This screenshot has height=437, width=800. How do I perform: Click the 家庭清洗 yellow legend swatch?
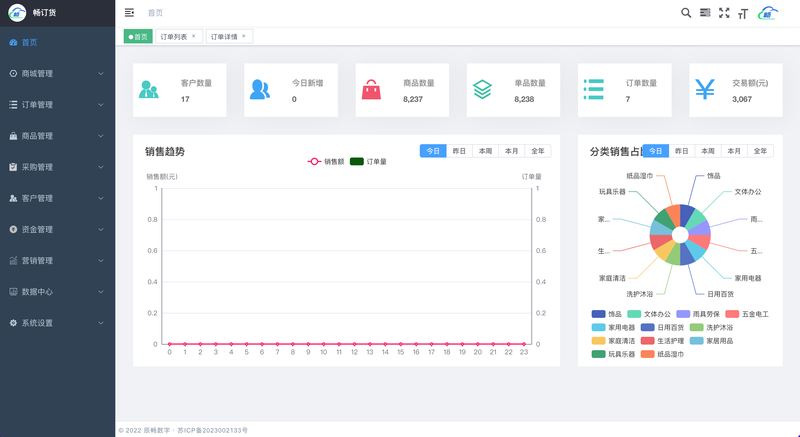pyautogui.click(x=598, y=341)
